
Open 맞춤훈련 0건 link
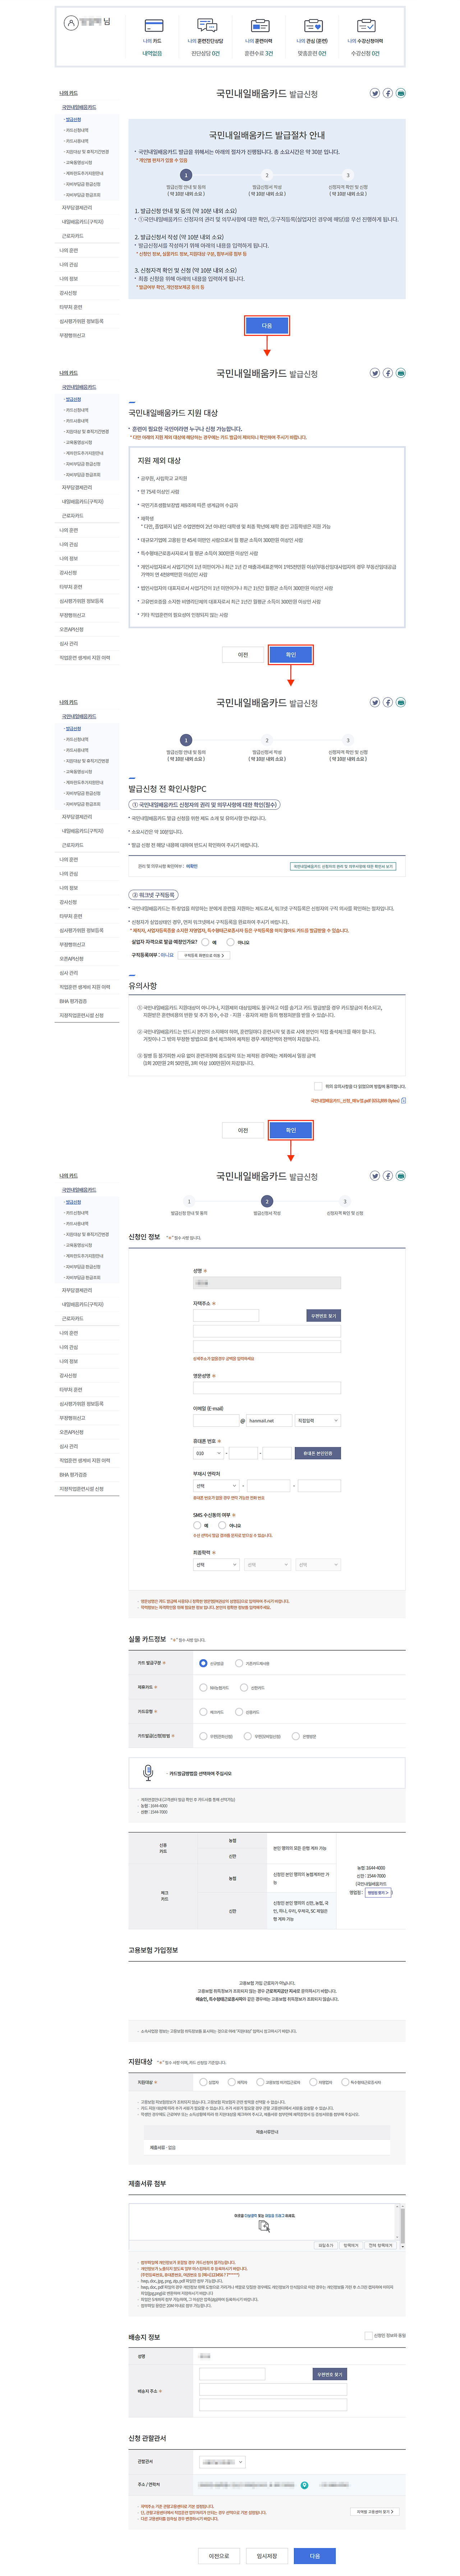(x=312, y=53)
